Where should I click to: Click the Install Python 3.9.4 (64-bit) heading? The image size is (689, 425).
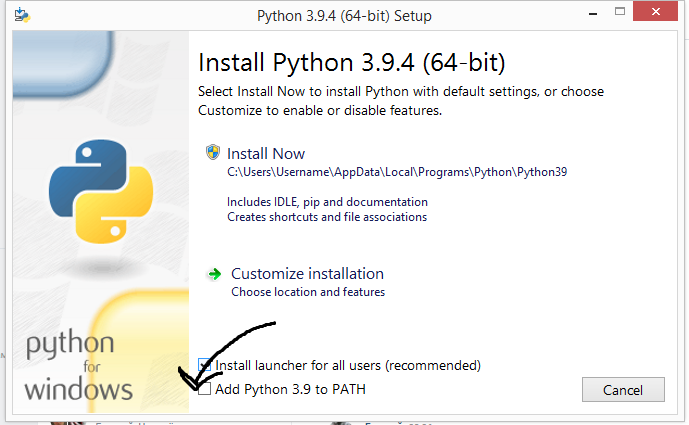[352, 63]
